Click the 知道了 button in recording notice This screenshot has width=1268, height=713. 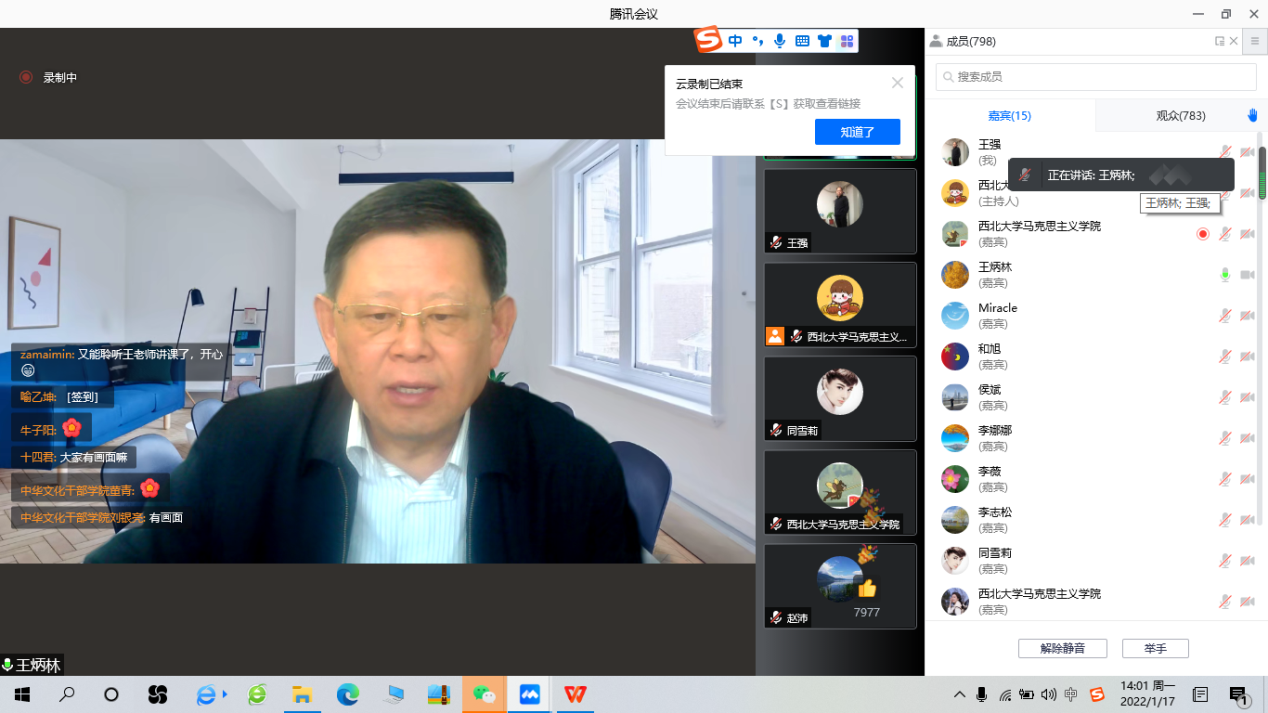(857, 132)
